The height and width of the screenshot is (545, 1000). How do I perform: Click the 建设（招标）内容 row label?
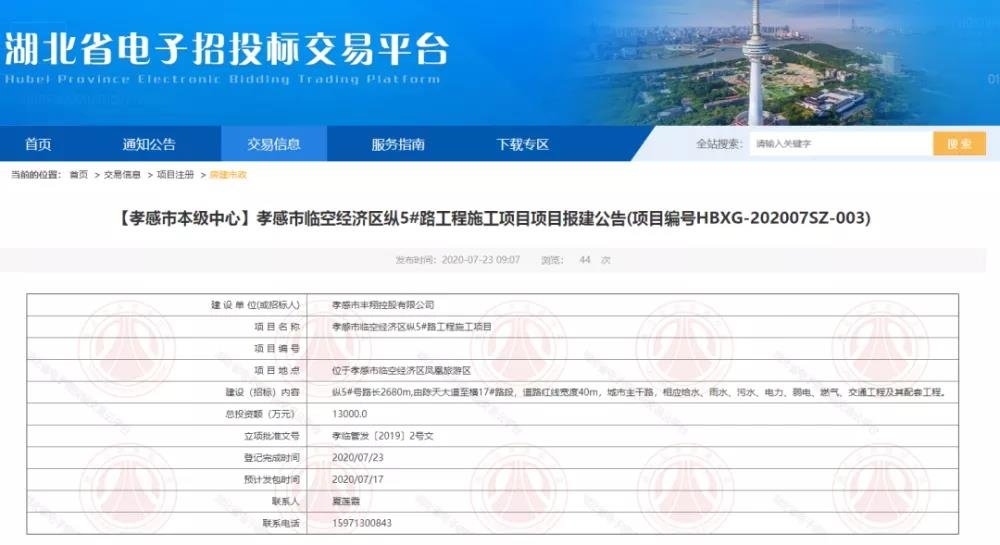262,392
